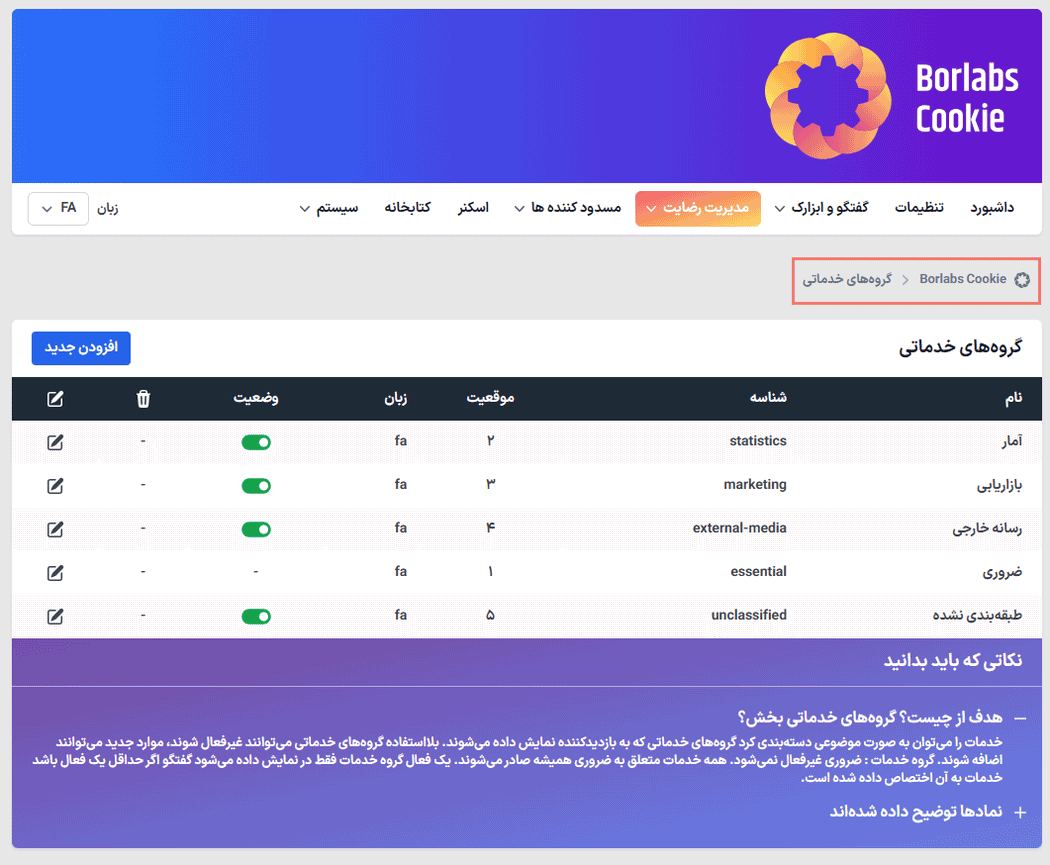
Task: Open تنظیمات from the top menu
Action: (920, 207)
